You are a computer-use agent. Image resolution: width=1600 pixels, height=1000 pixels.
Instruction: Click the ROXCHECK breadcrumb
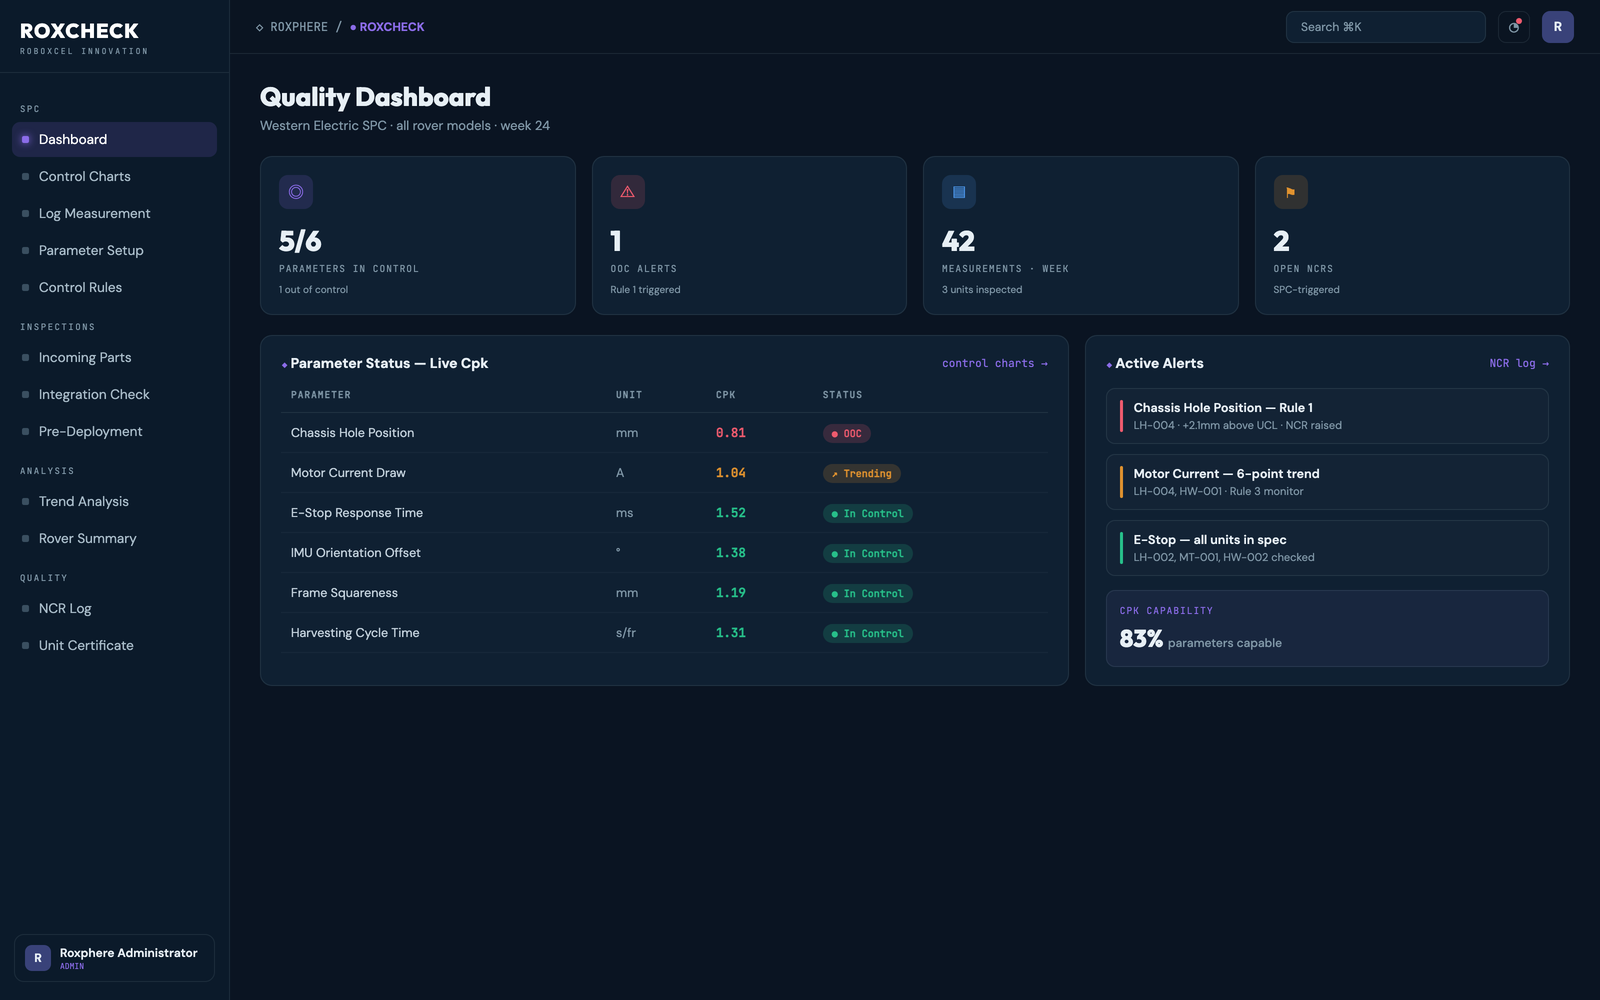coord(387,27)
